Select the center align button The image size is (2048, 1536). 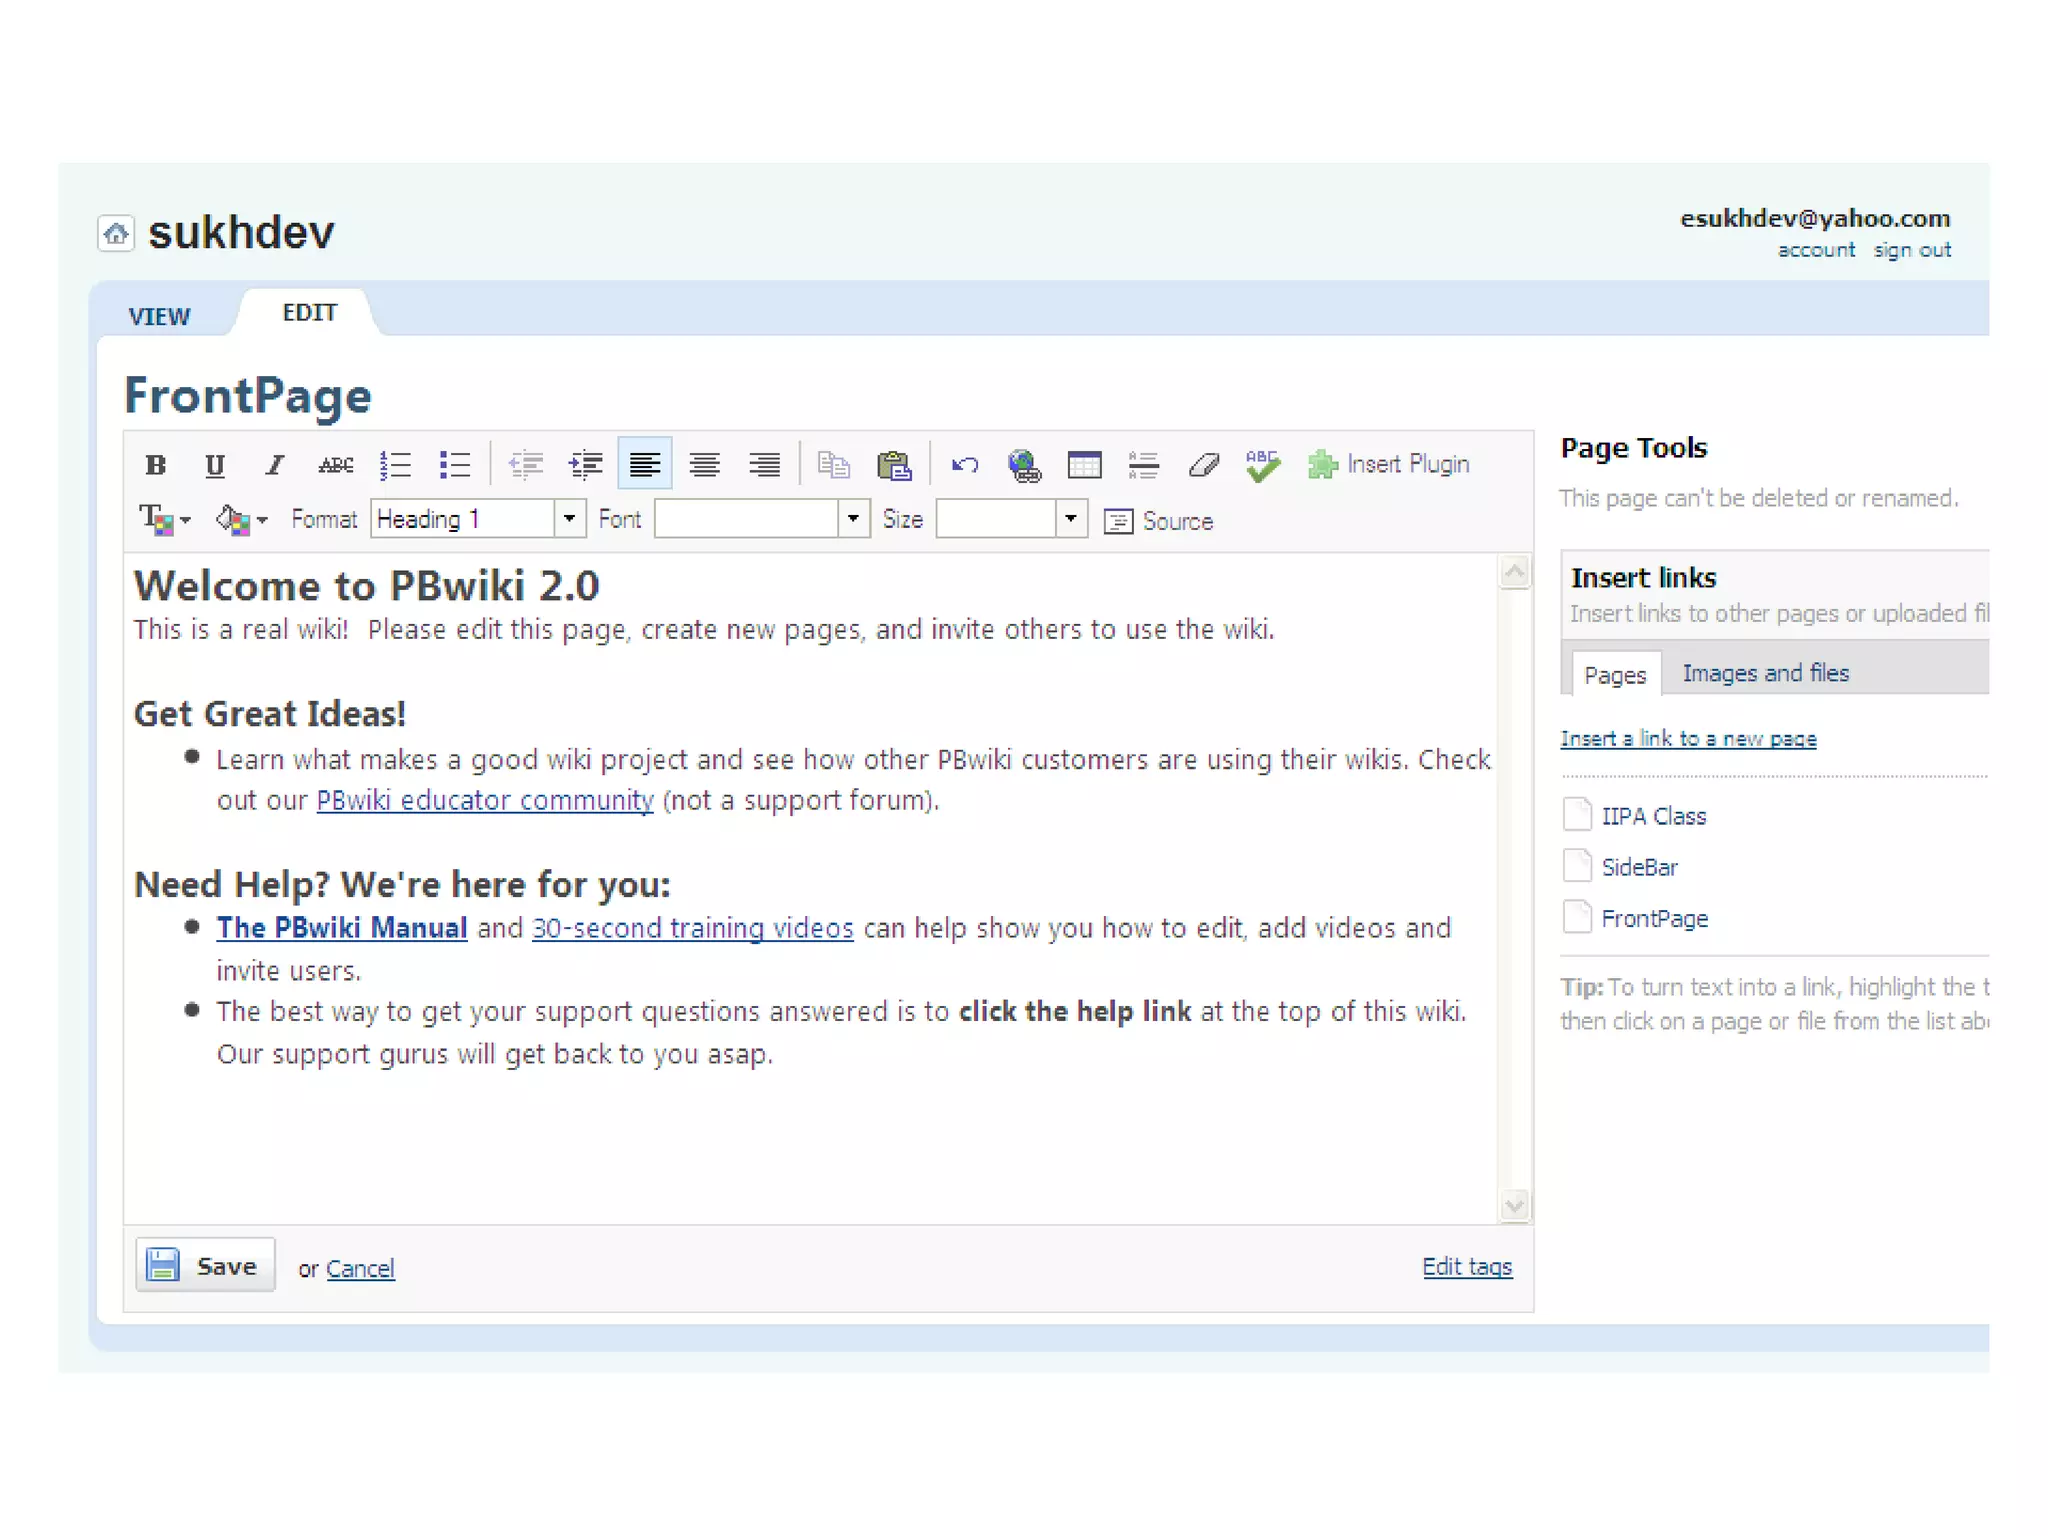(x=705, y=465)
